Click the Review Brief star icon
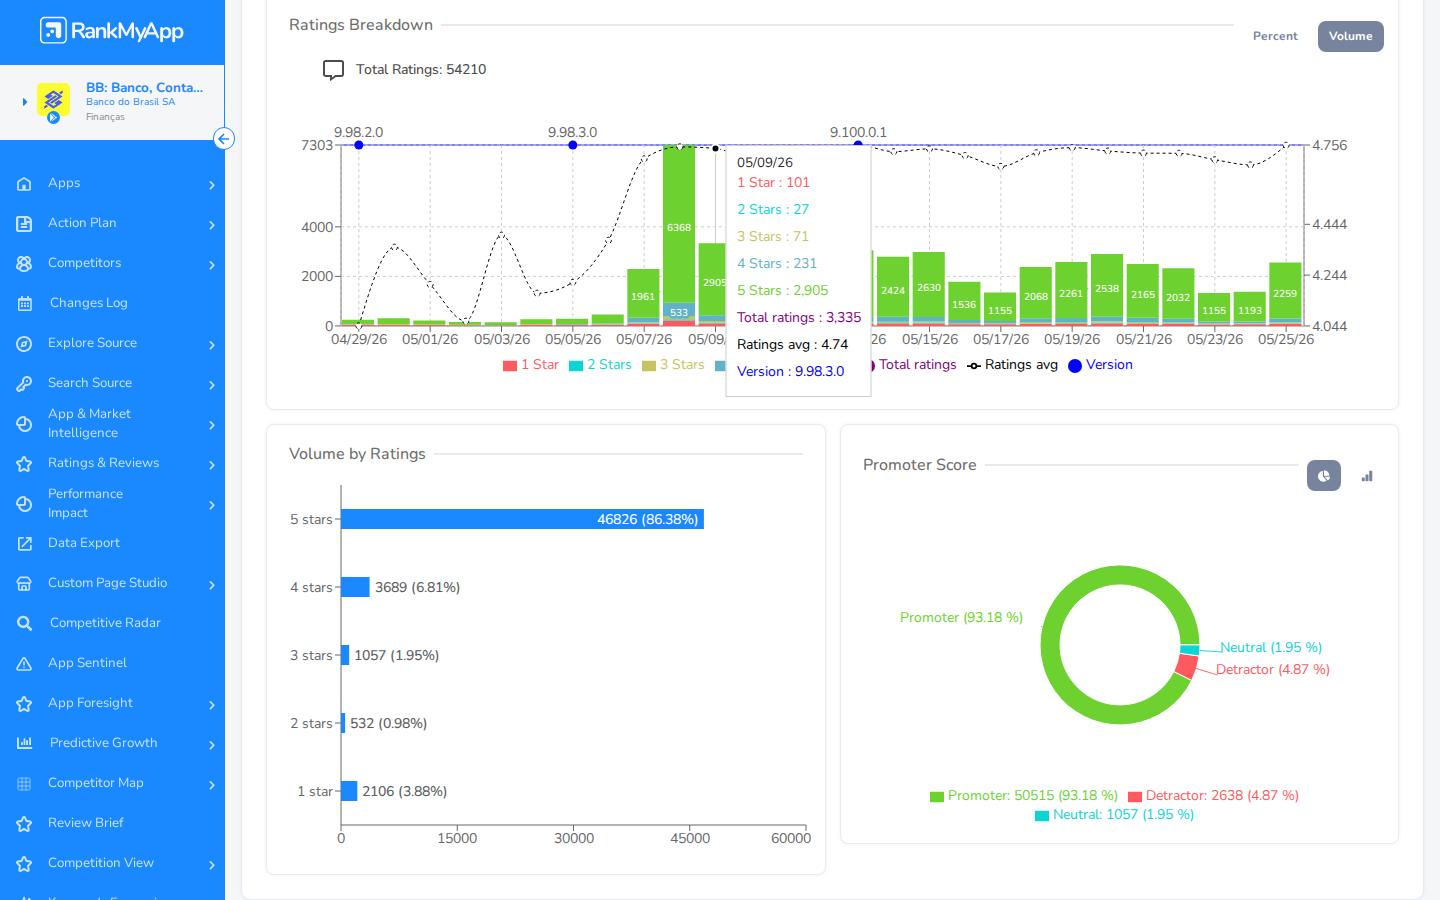 pos(24,824)
